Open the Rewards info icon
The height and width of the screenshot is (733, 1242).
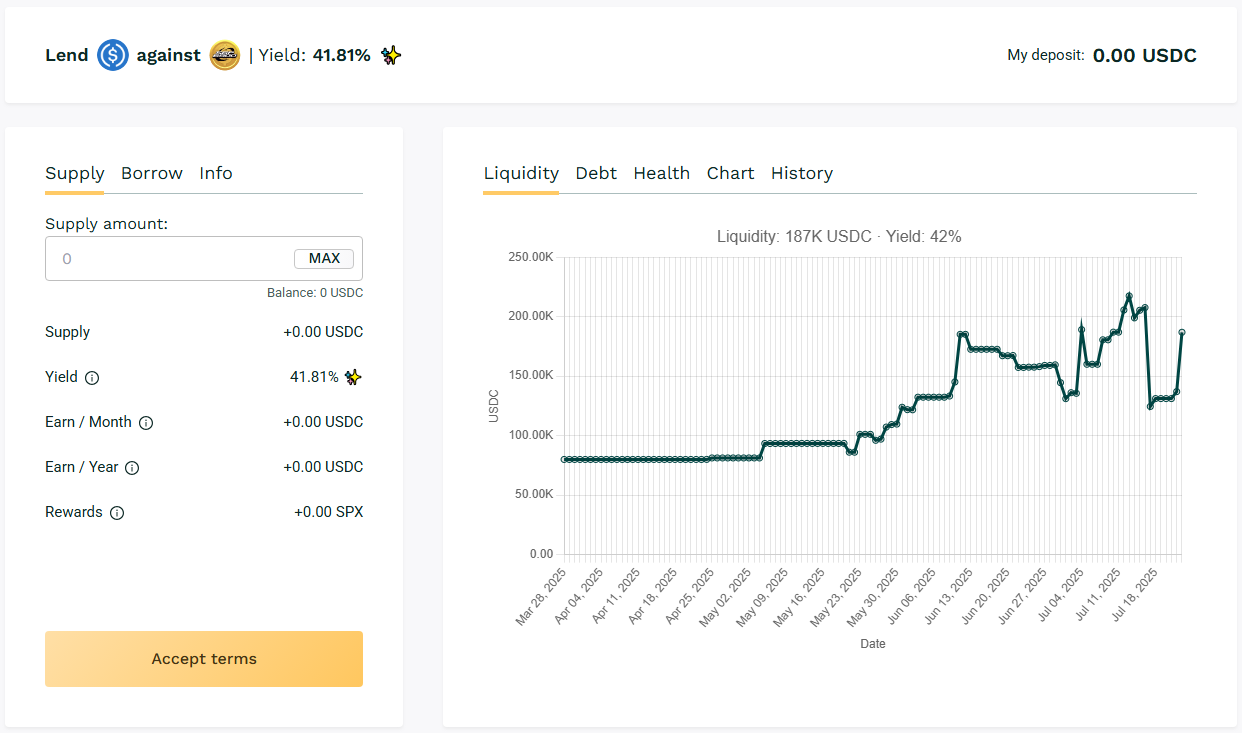(117, 513)
